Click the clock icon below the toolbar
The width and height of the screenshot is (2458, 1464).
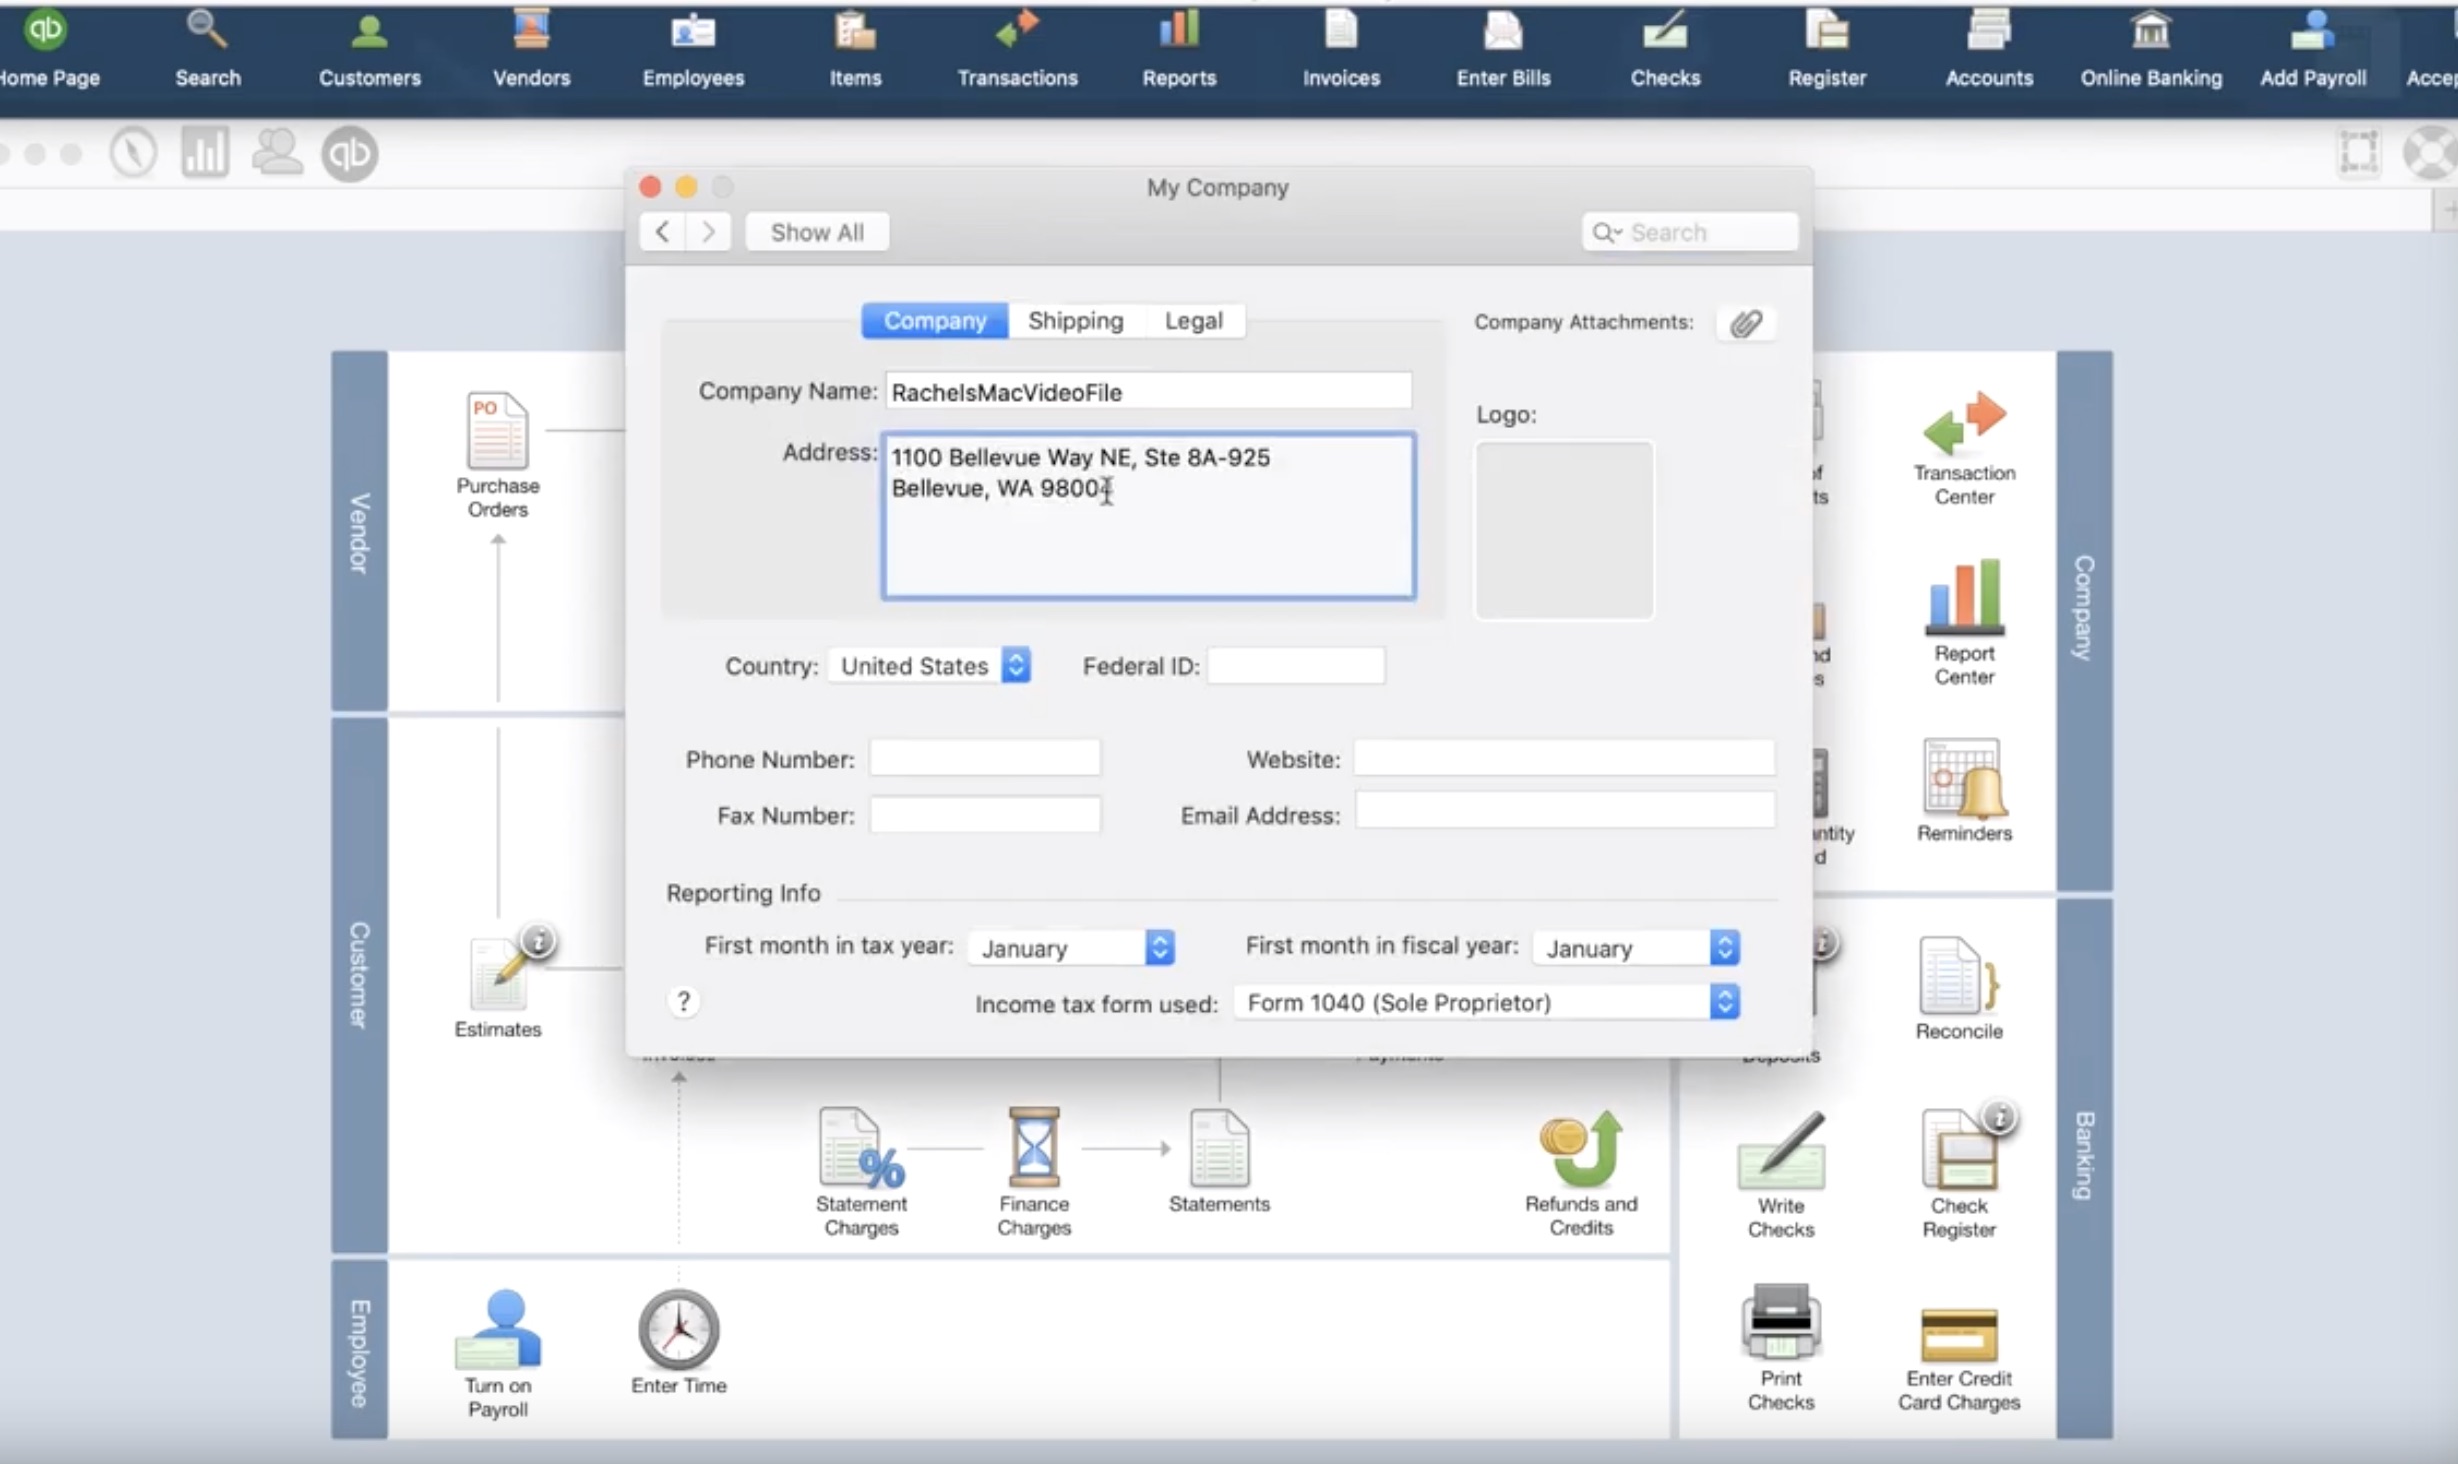[x=133, y=153]
